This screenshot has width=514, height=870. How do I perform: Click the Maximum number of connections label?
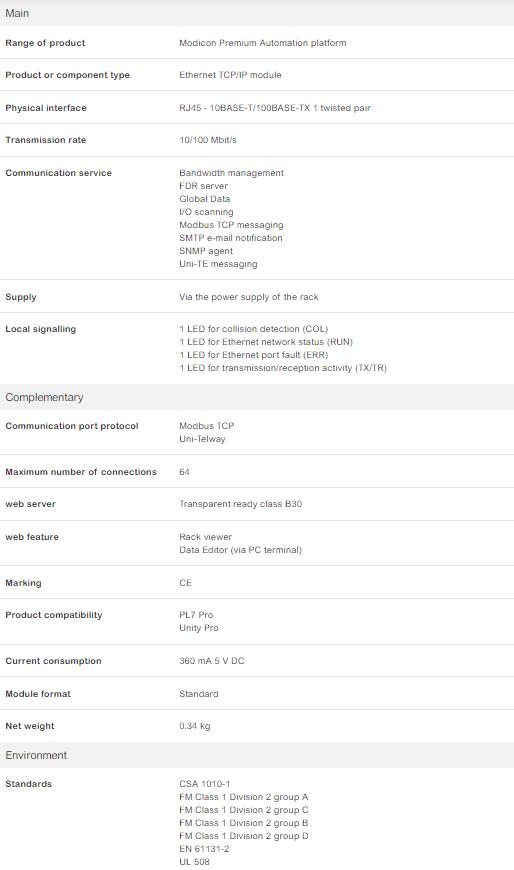[x=81, y=472]
